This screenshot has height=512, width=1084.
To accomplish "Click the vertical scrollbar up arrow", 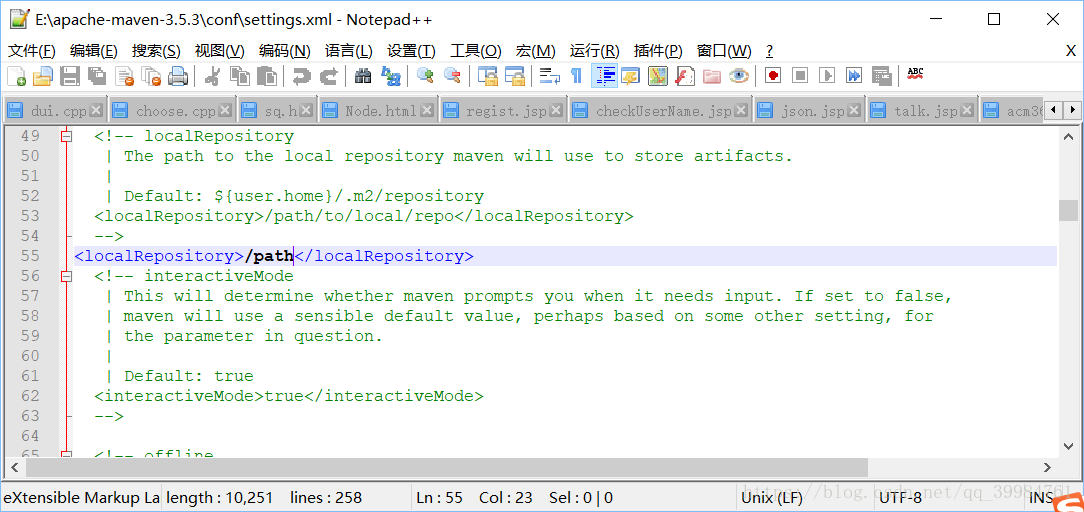I will coord(1068,136).
